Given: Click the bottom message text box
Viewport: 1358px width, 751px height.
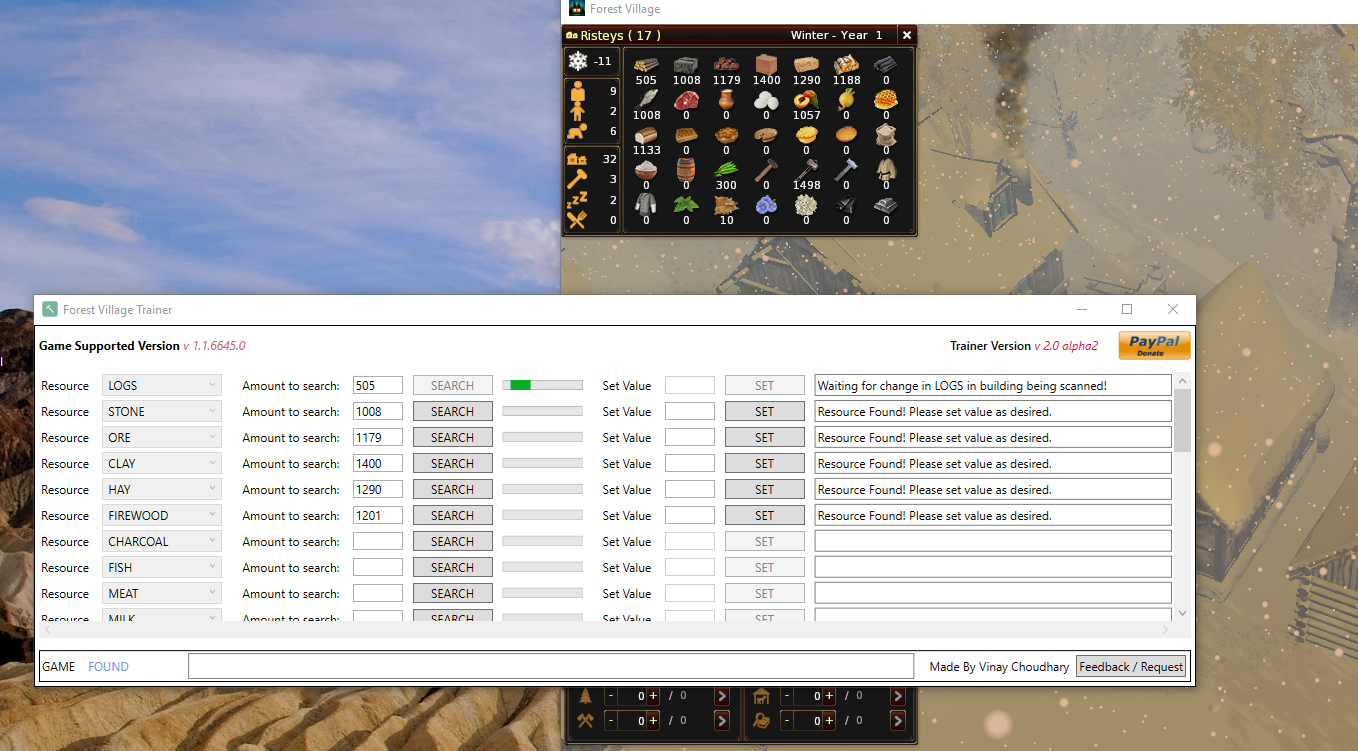Looking at the screenshot, I should pos(551,666).
